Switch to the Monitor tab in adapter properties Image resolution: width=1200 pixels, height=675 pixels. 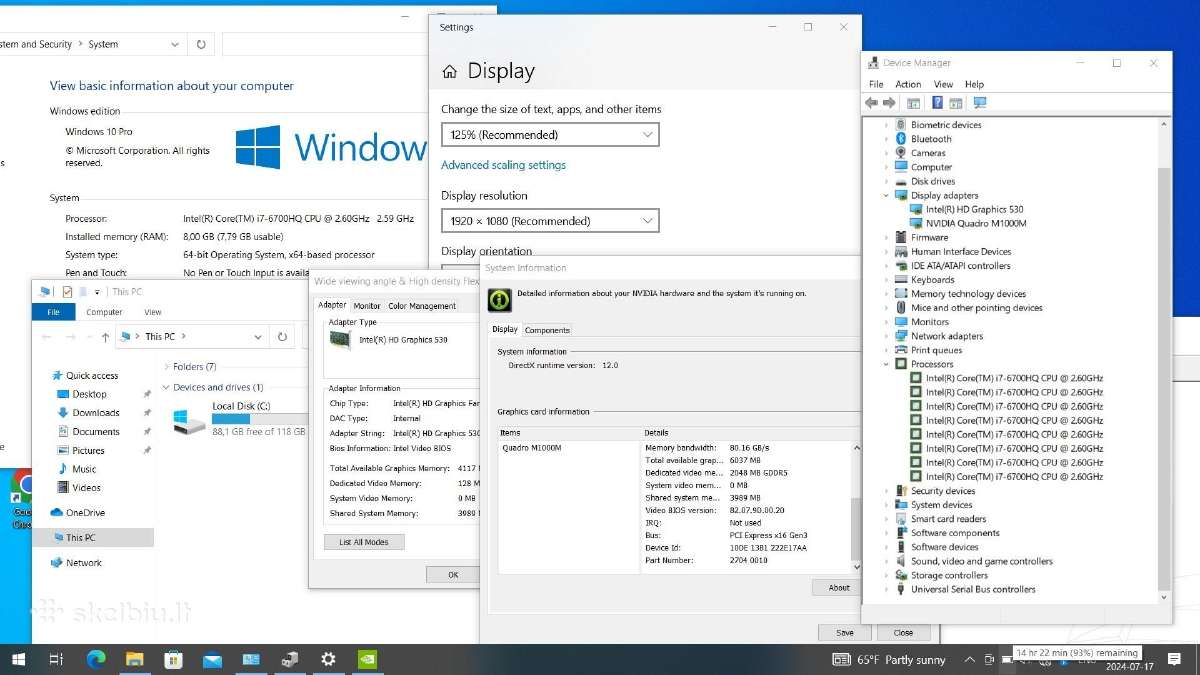click(x=367, y=306)
